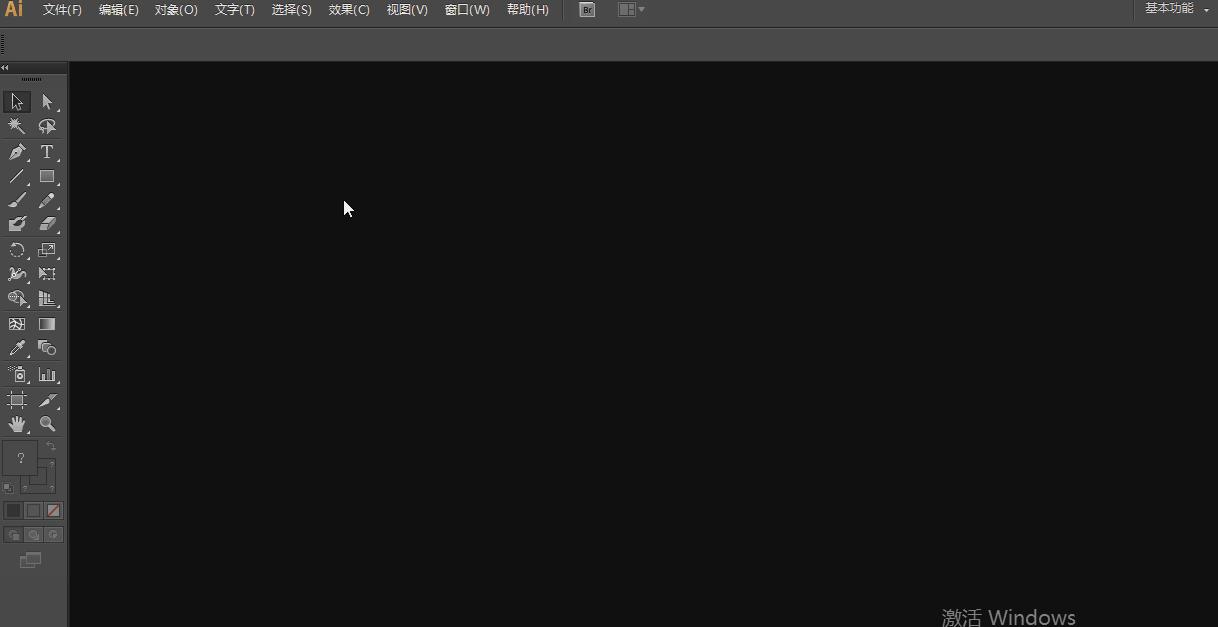
Task: Launch Adobe Bridge from the top bar
Action: [587, 9]
